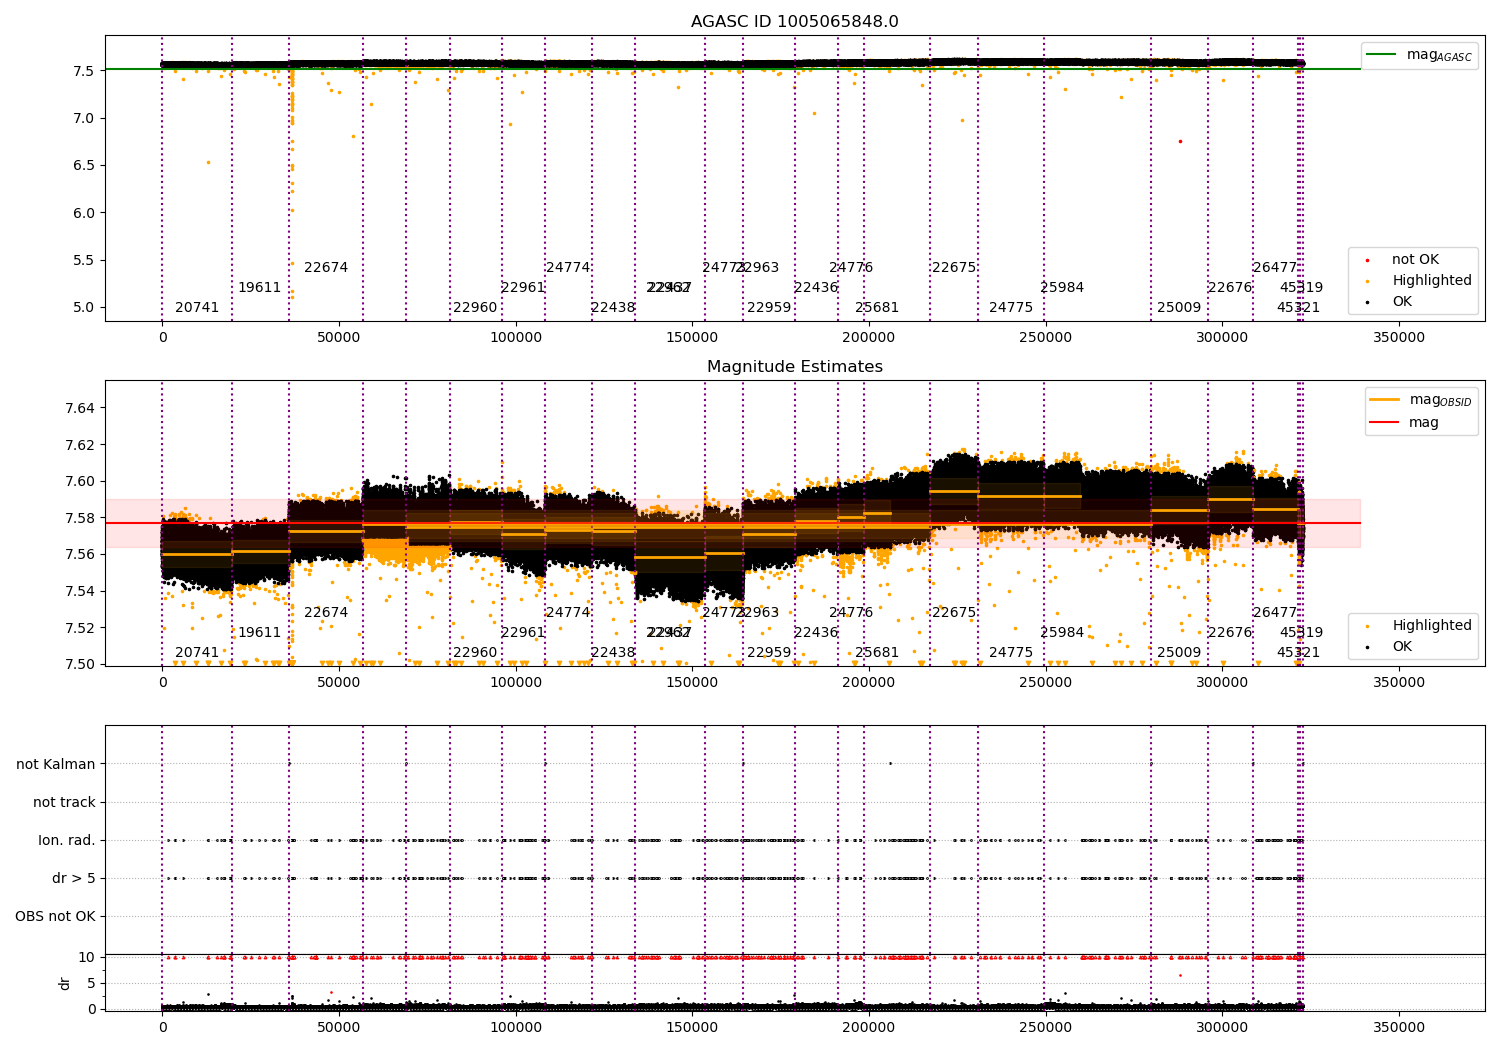Click OBSID label 25009 in top plot

tap(1179, 308)
